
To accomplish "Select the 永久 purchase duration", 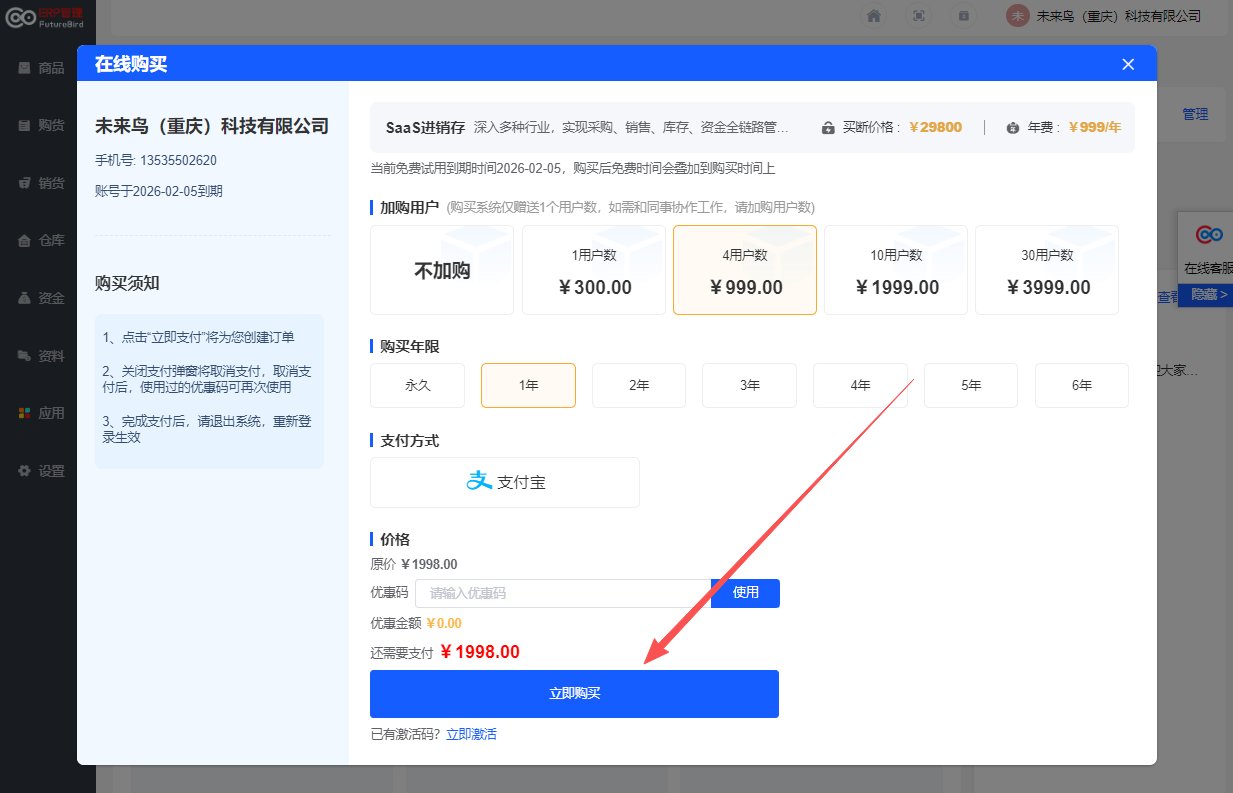I will [417, 385].
